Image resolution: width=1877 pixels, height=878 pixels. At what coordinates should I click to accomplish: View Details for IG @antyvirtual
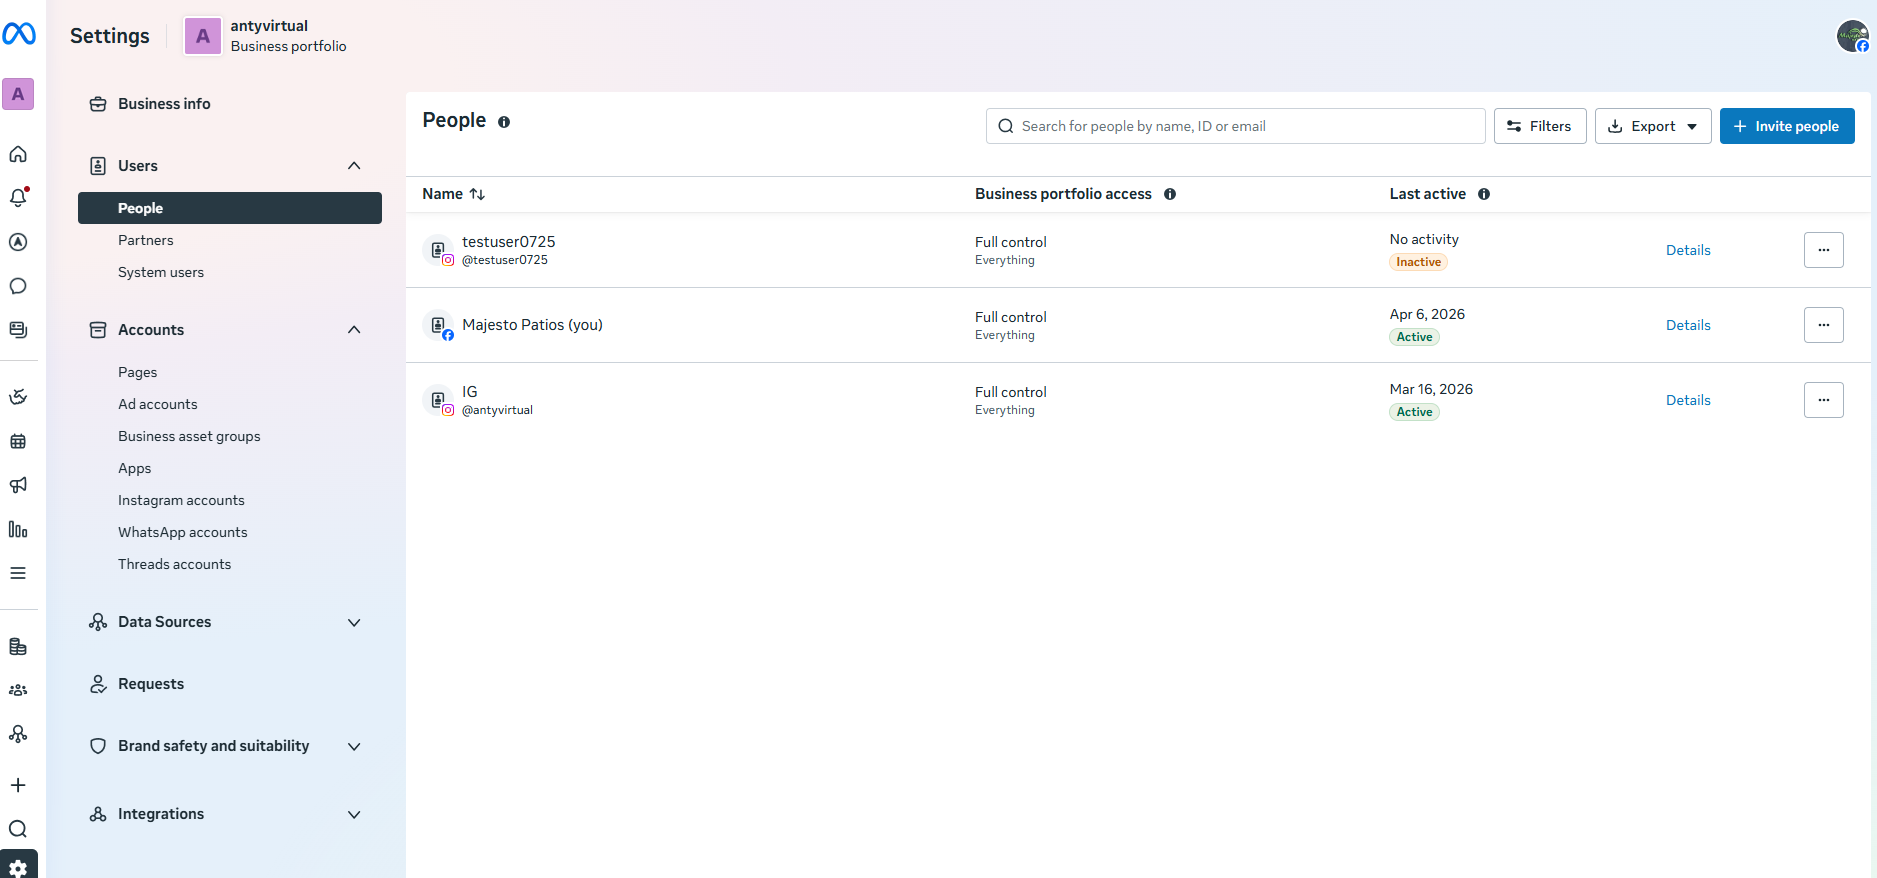(x=1688, y=400)
